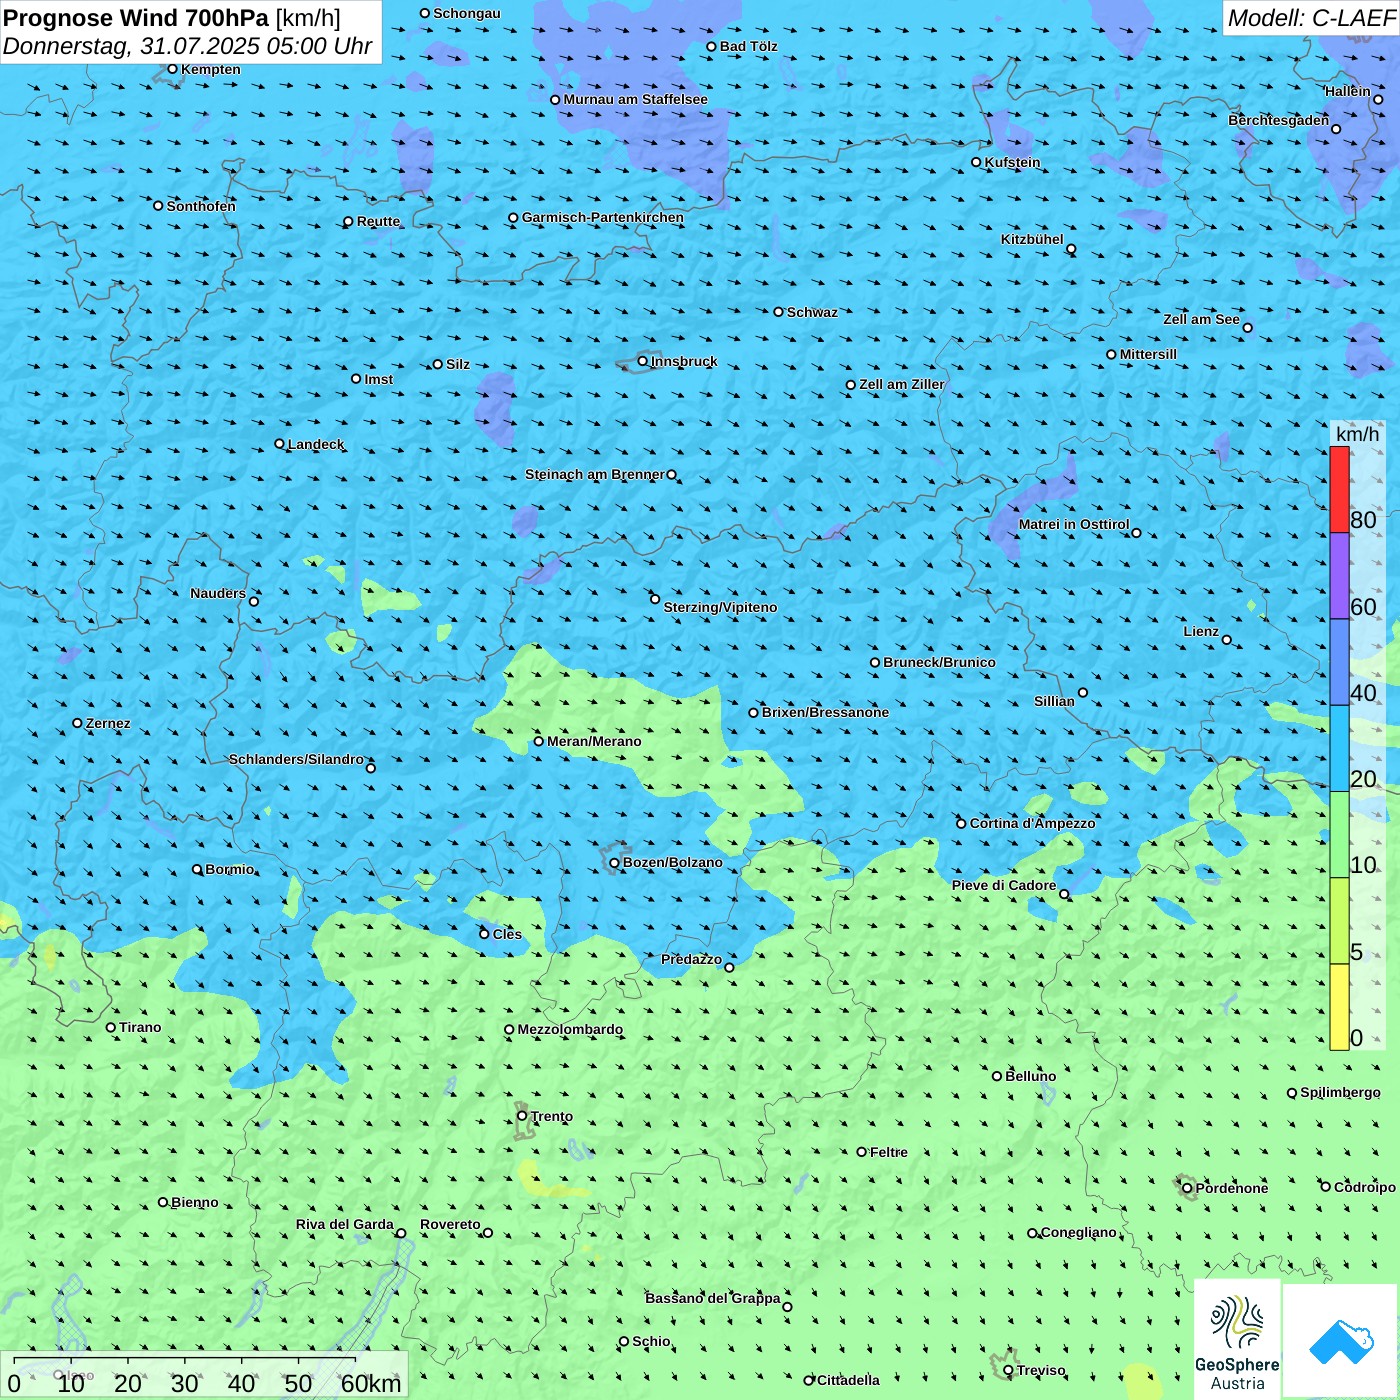Click the Kempten city label
Image resolution: width=1400 pixels, height=1400 pixels.
[210, 69]
